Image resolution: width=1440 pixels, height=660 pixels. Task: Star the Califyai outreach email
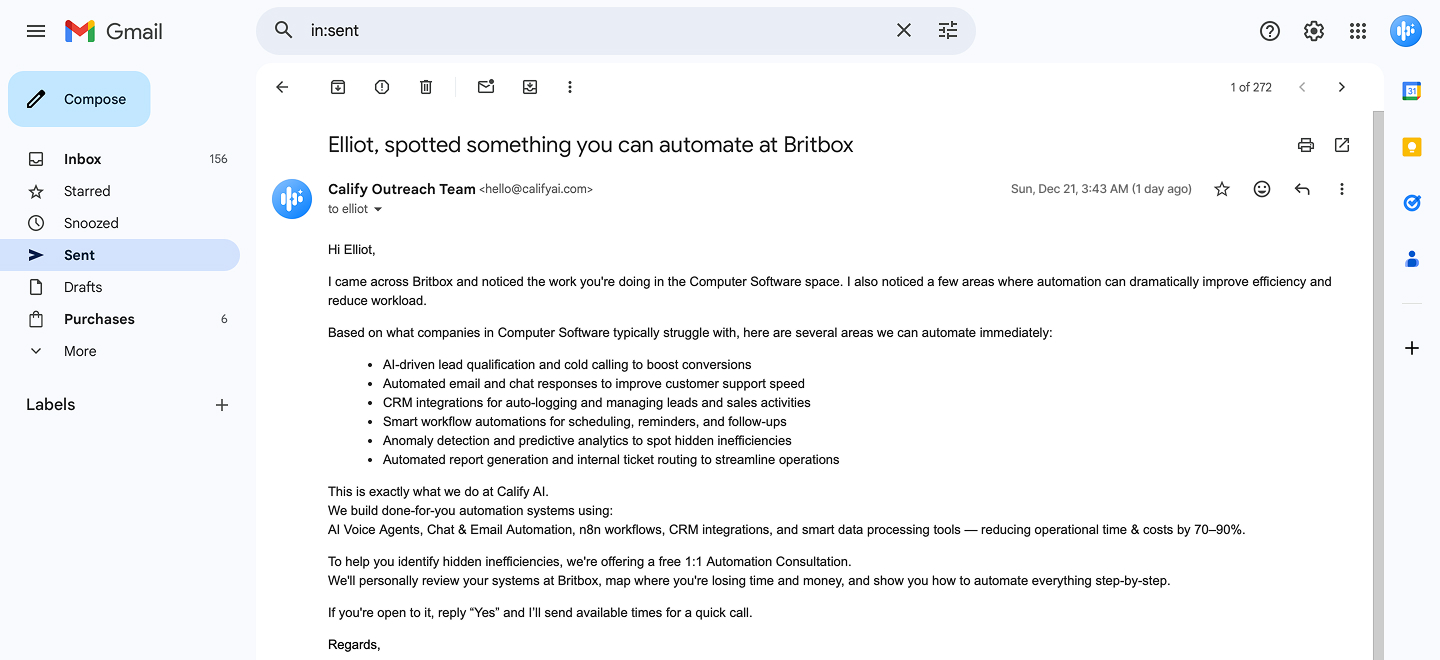pyautogui.click(x=1222, y=189)
